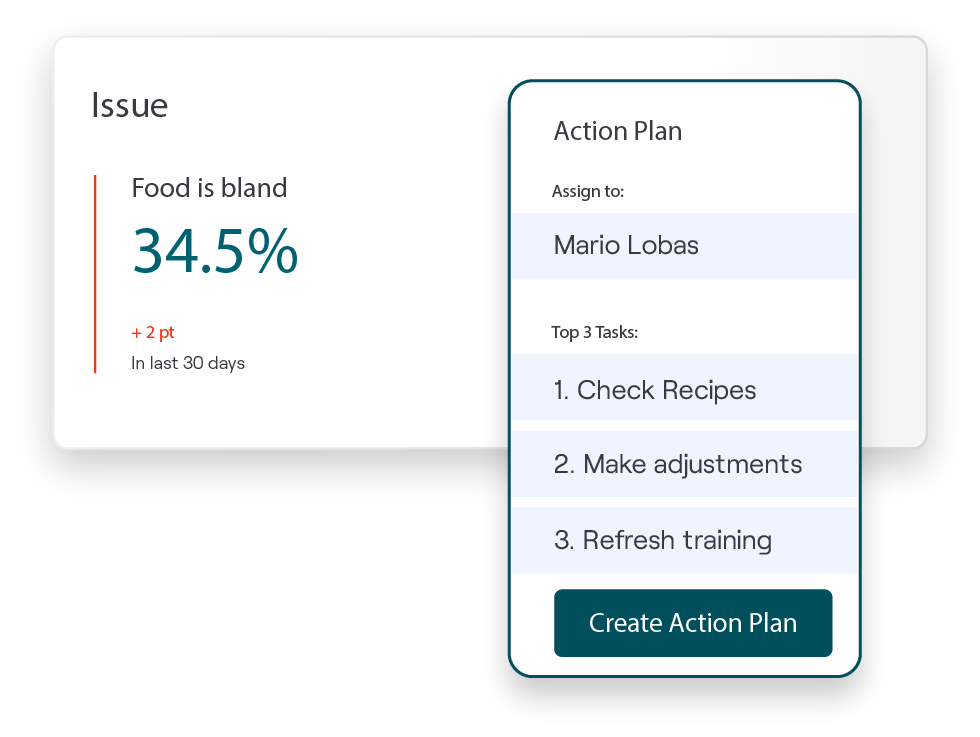Click empty space right of Issue heading
The image size is (980, 737).
[330, 106]
